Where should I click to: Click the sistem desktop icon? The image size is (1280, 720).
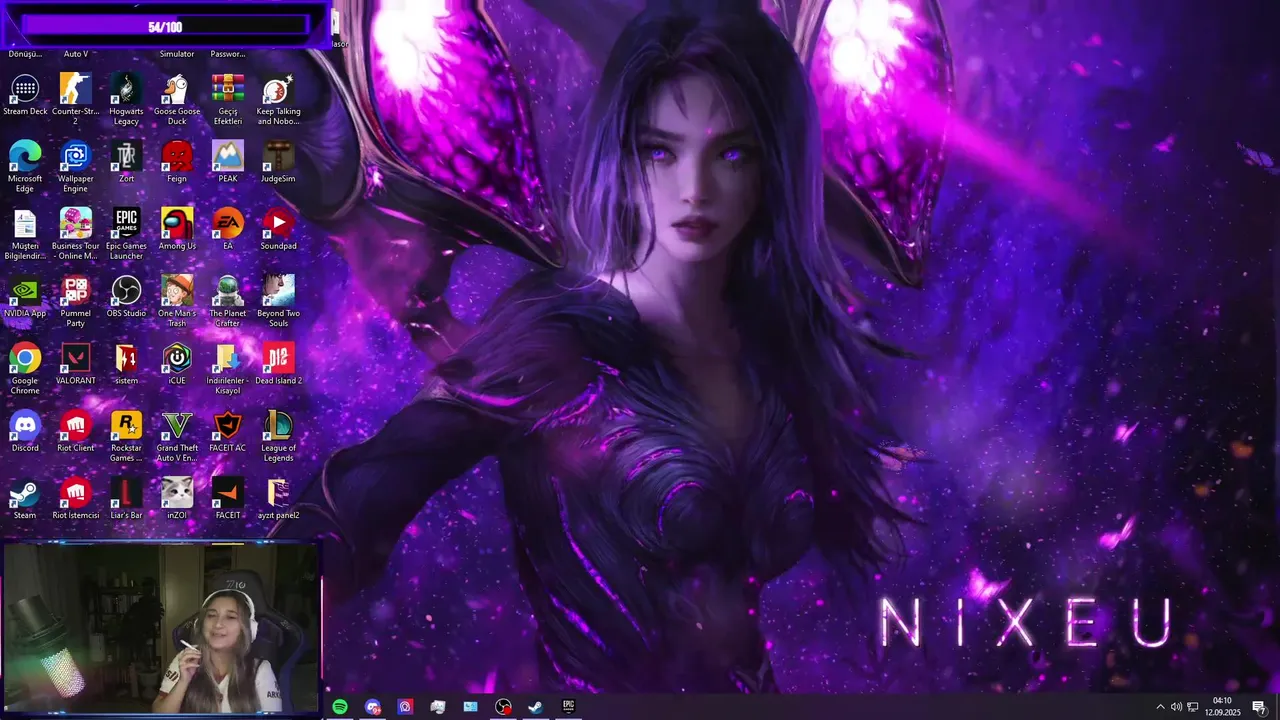click(x=126, y=364)
